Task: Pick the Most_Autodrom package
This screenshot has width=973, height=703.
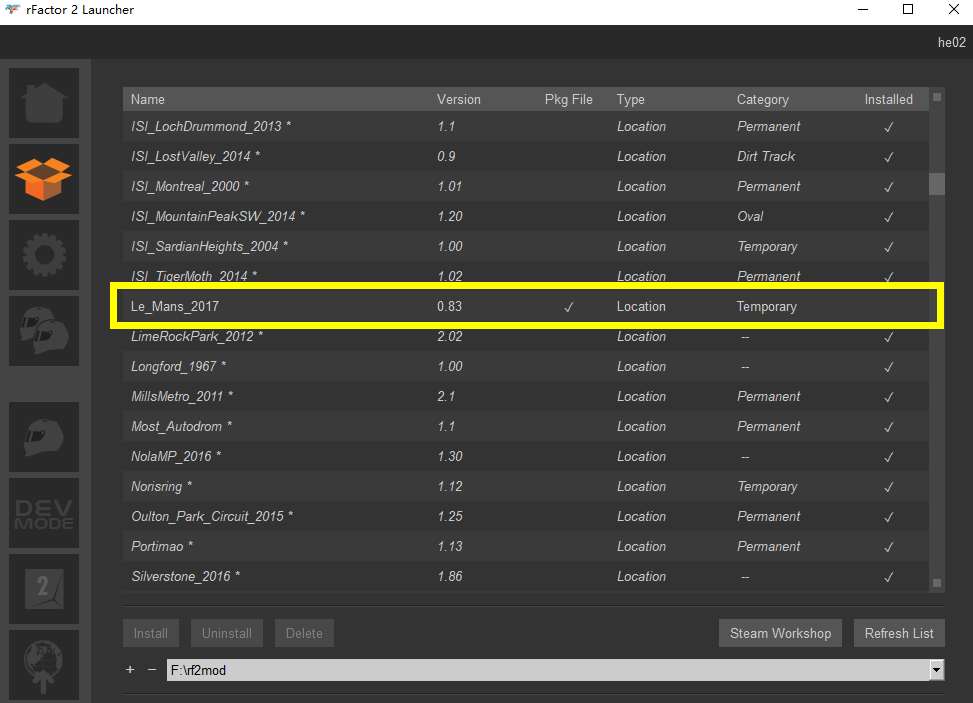Action: tap(526, 426)
